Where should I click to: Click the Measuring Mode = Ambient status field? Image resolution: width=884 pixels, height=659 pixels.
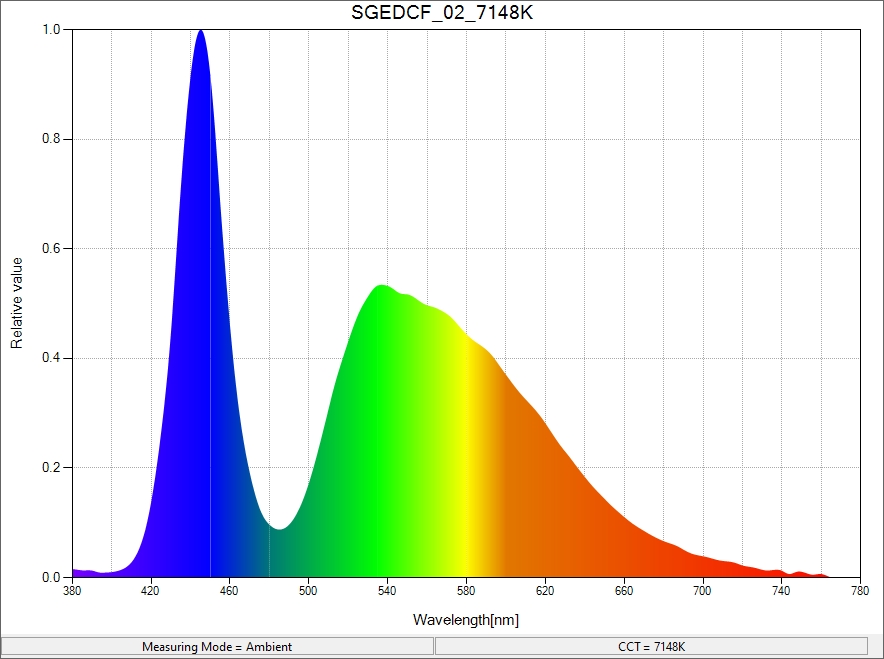(x=217, y=646)
